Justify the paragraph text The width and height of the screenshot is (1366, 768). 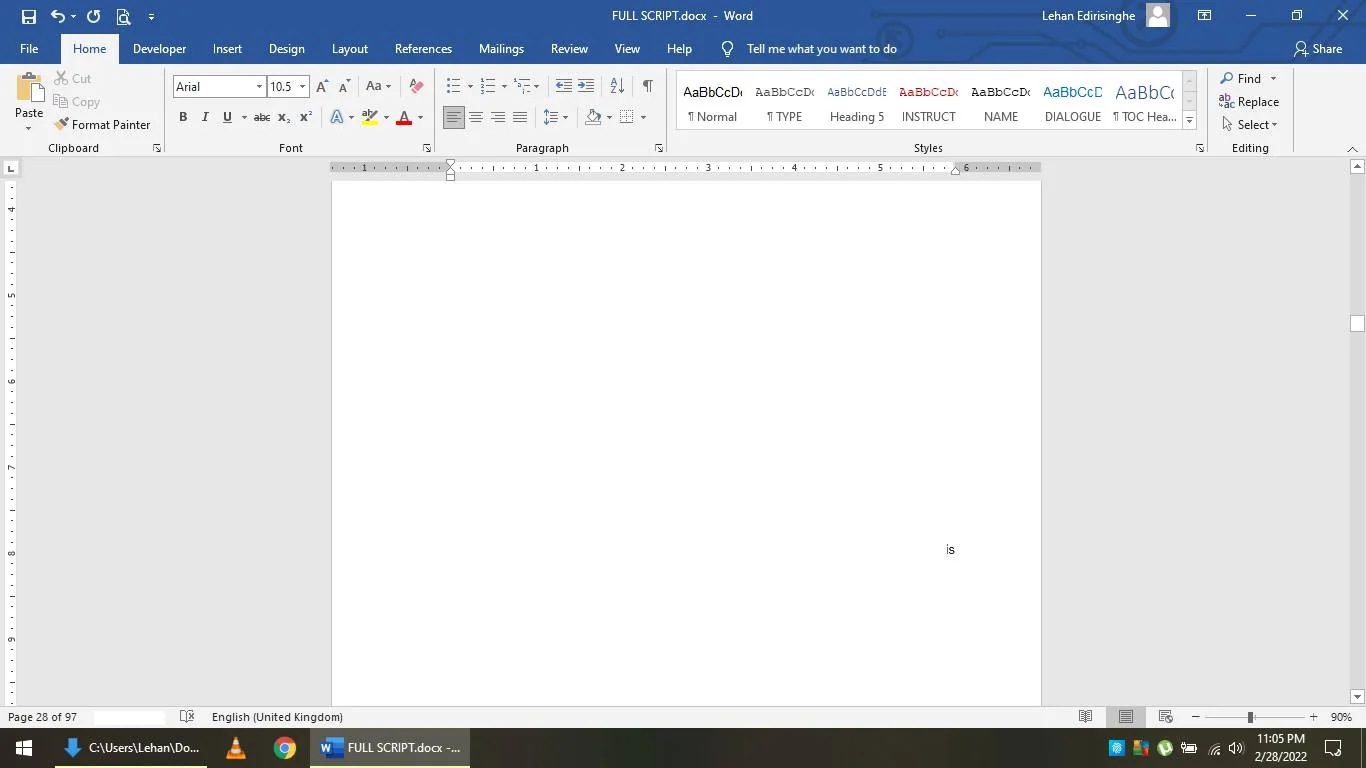click(x=520, y=117)
